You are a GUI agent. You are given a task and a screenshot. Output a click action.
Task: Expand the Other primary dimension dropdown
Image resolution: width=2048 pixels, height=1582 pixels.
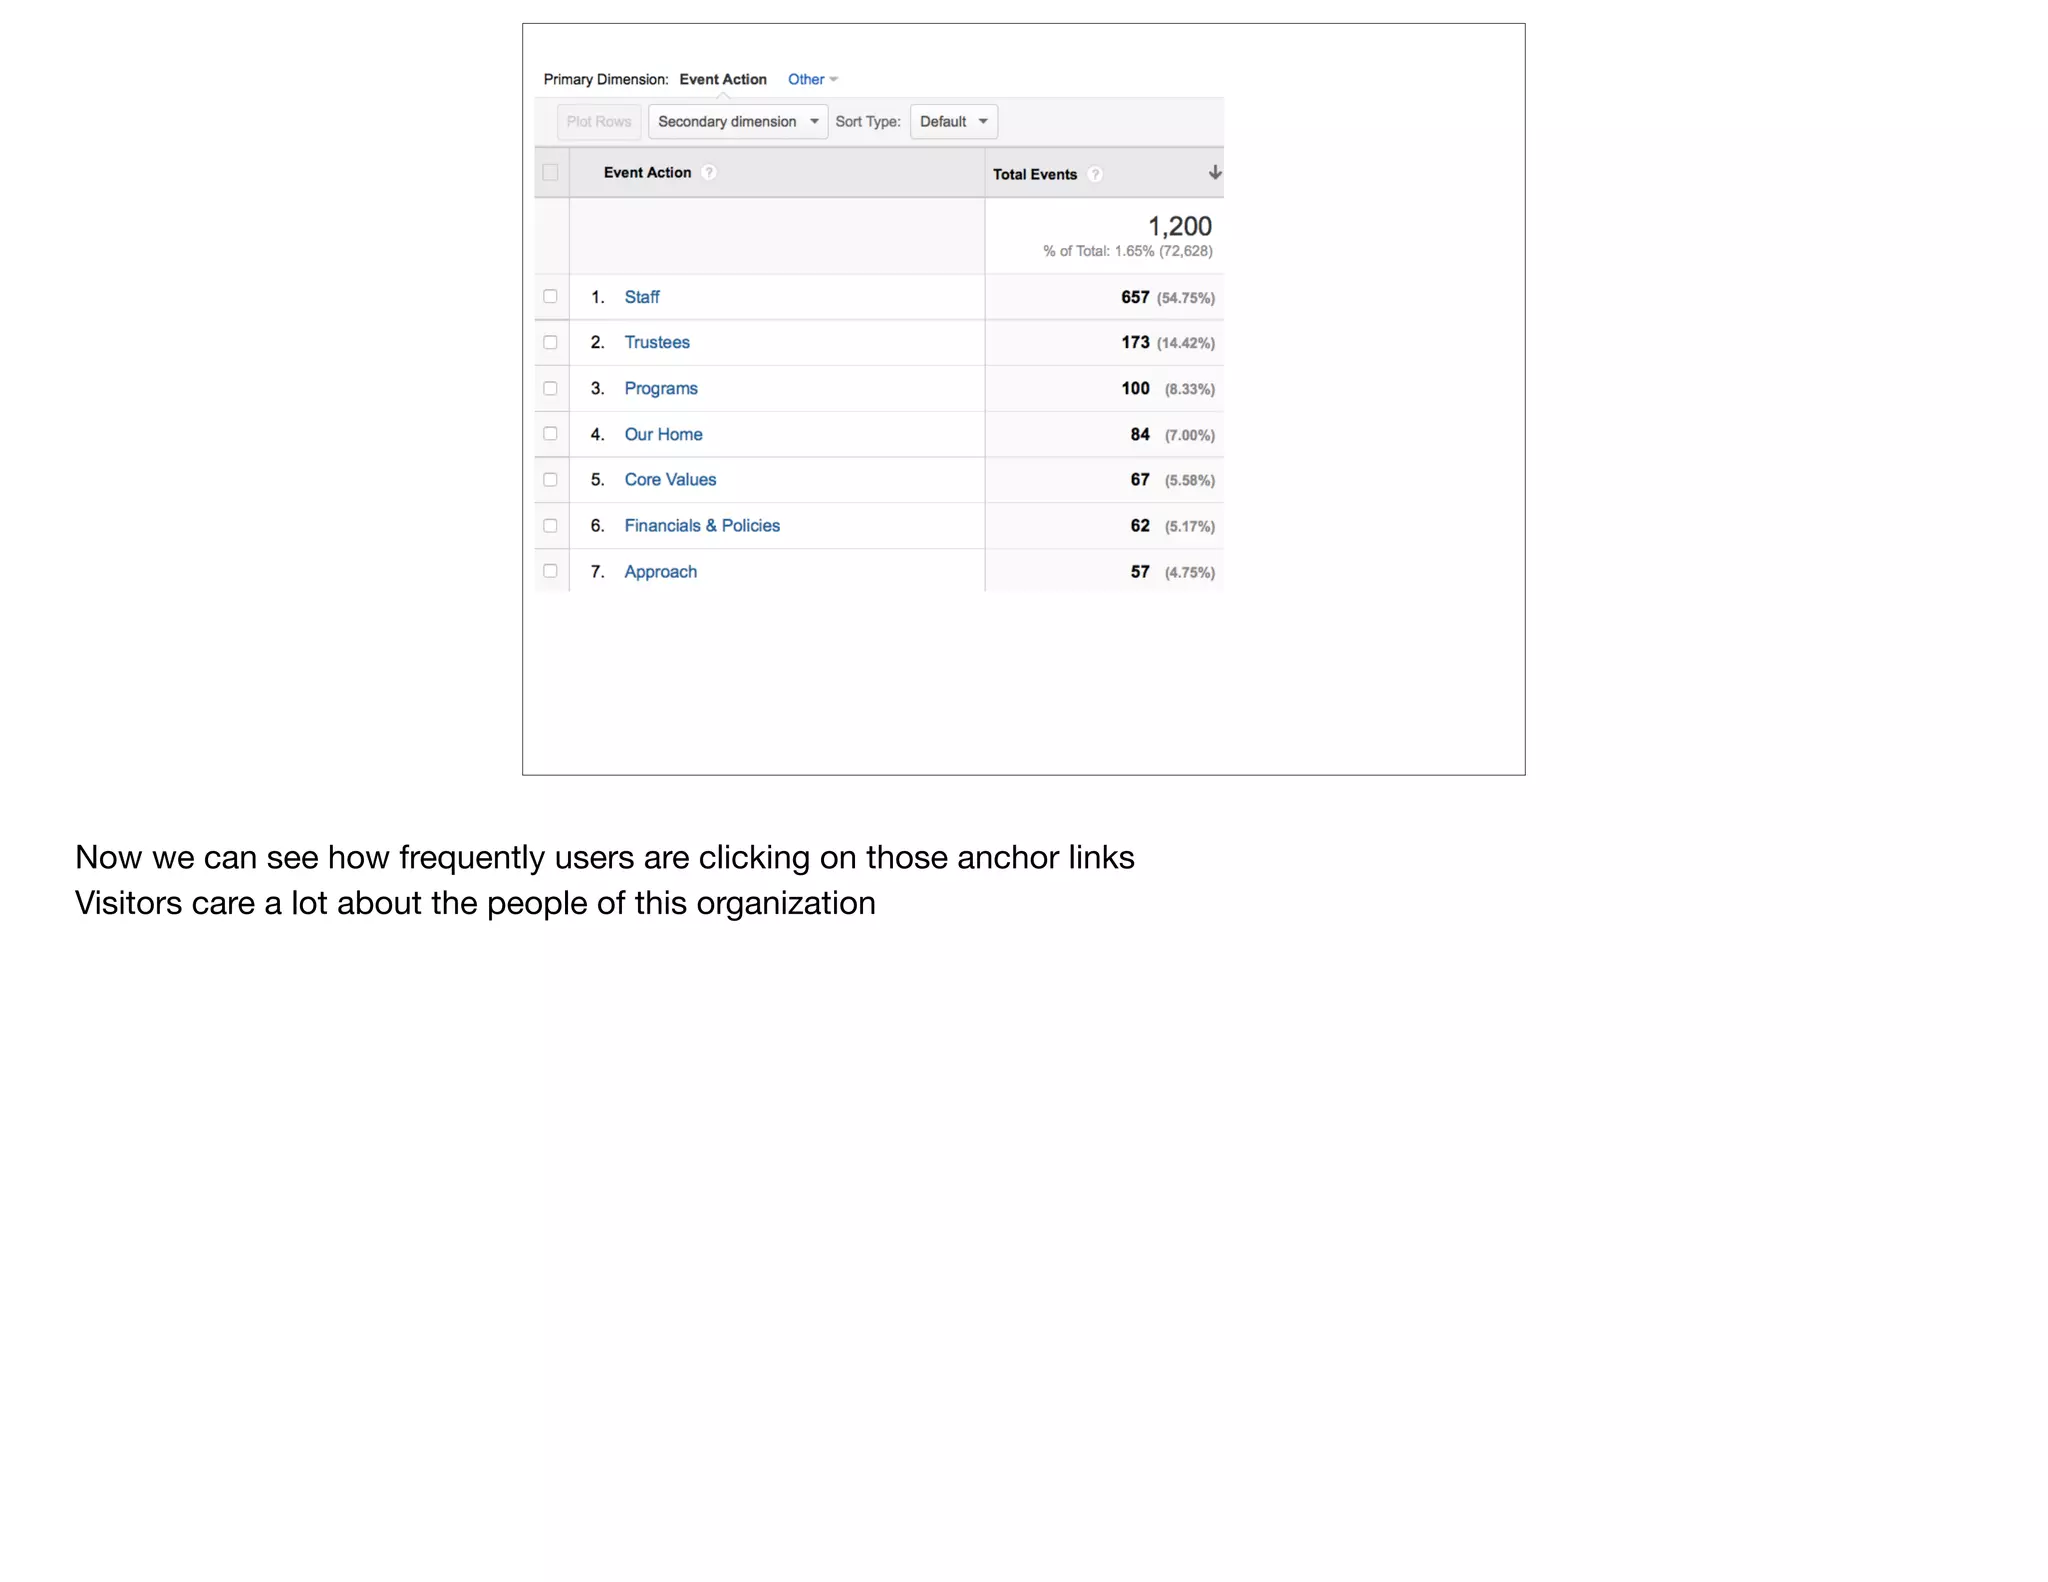[x=812, y=79]
